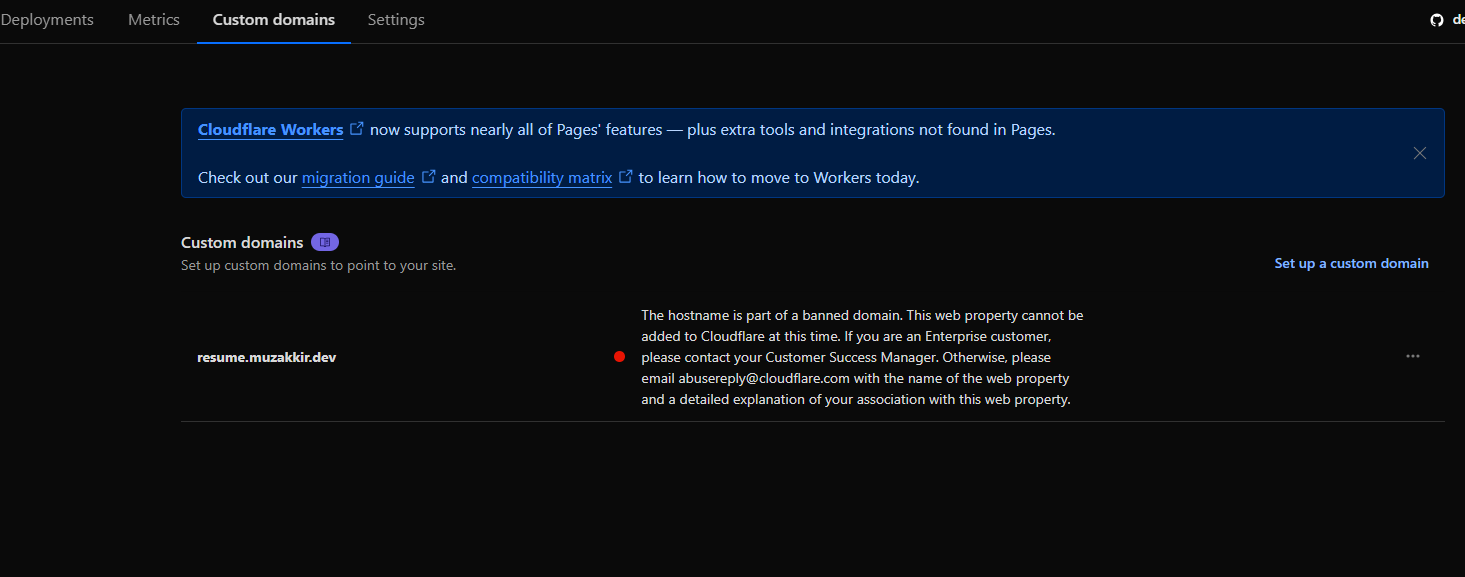Open the Deployments tab
This screenshot has width=1465, height=577.
(46, 20)
